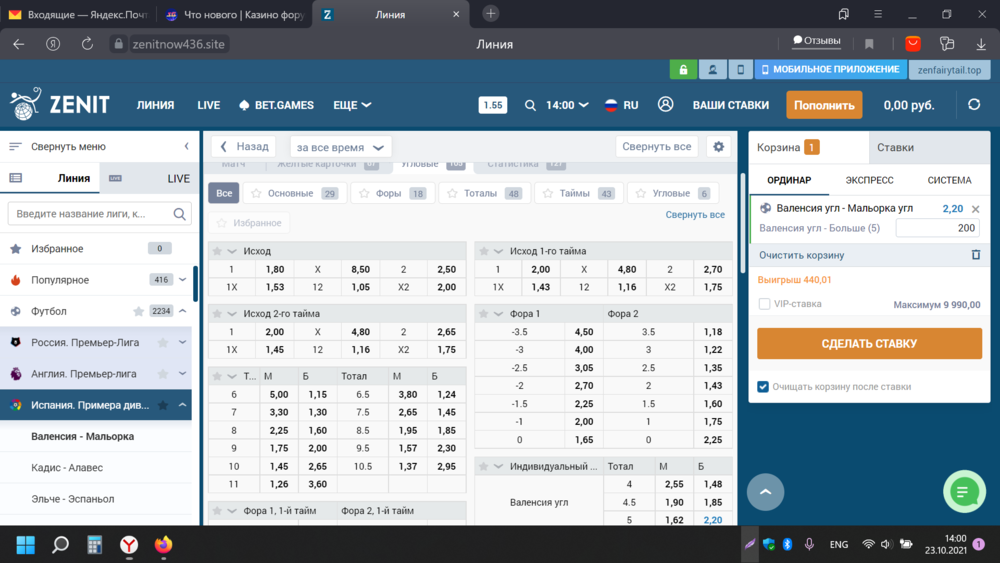Remove the Валенсия угл bet with the X
Viewport: 1000px width, 563px height.
coord(975,209)
